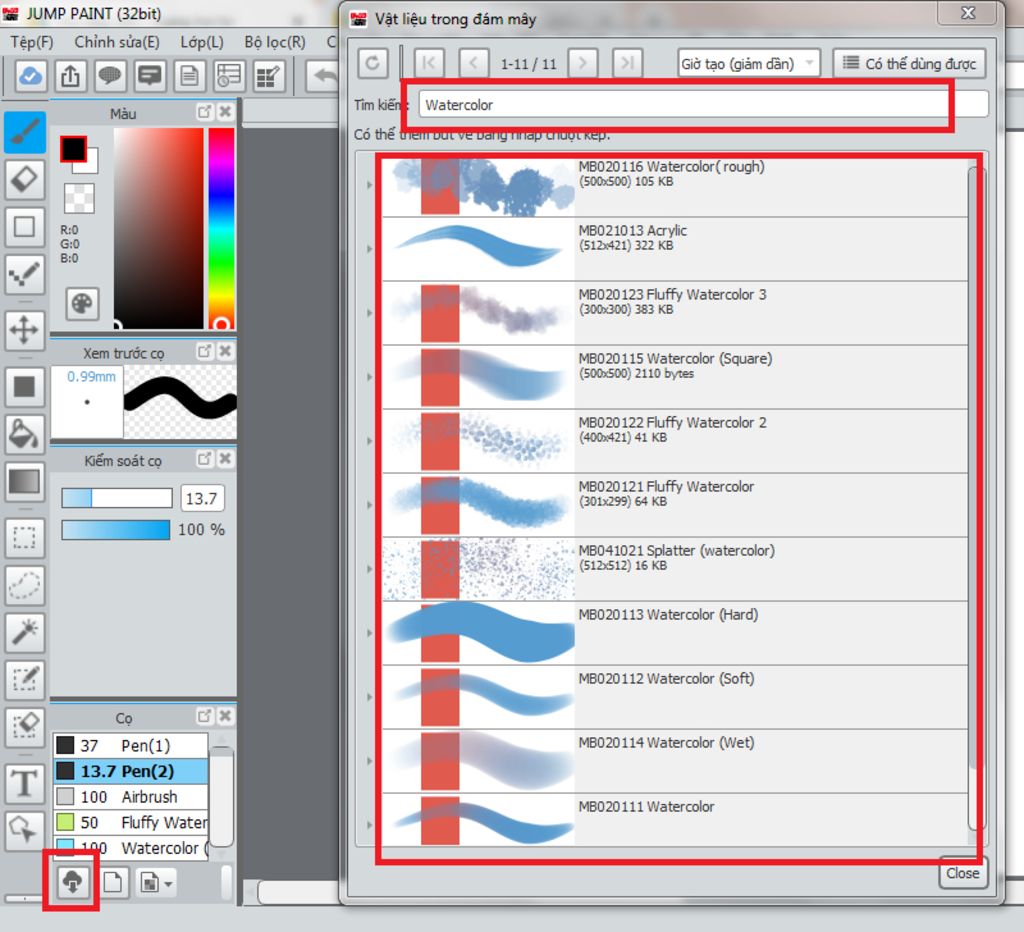Select the Lasso selection tool
Viewport: 1024px width, 932px height.
(x=24, y=584)
